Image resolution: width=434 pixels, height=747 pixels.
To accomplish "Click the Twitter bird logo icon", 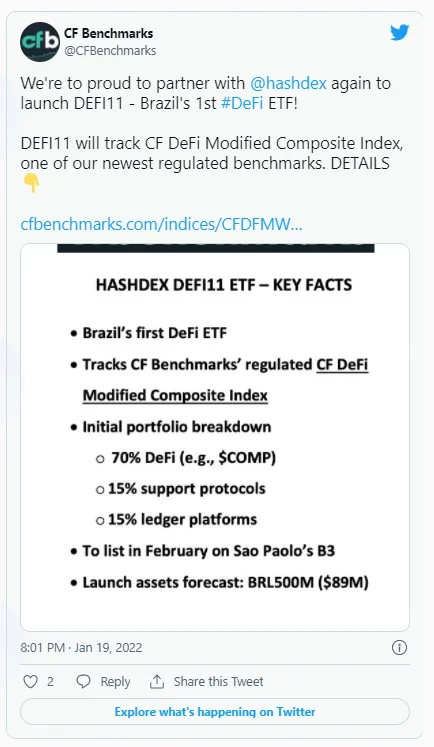I will (x=399, y=32).
